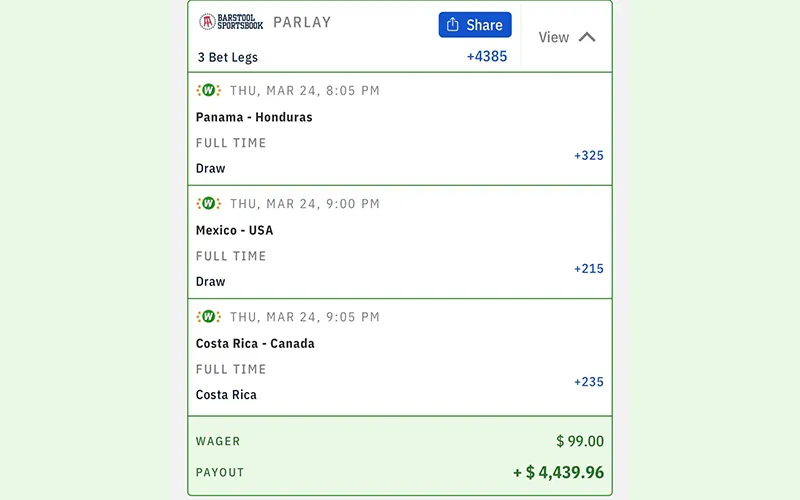Click the PARLAY heading text
Viewport: 800px width, 500px height.
coord(302,22)
